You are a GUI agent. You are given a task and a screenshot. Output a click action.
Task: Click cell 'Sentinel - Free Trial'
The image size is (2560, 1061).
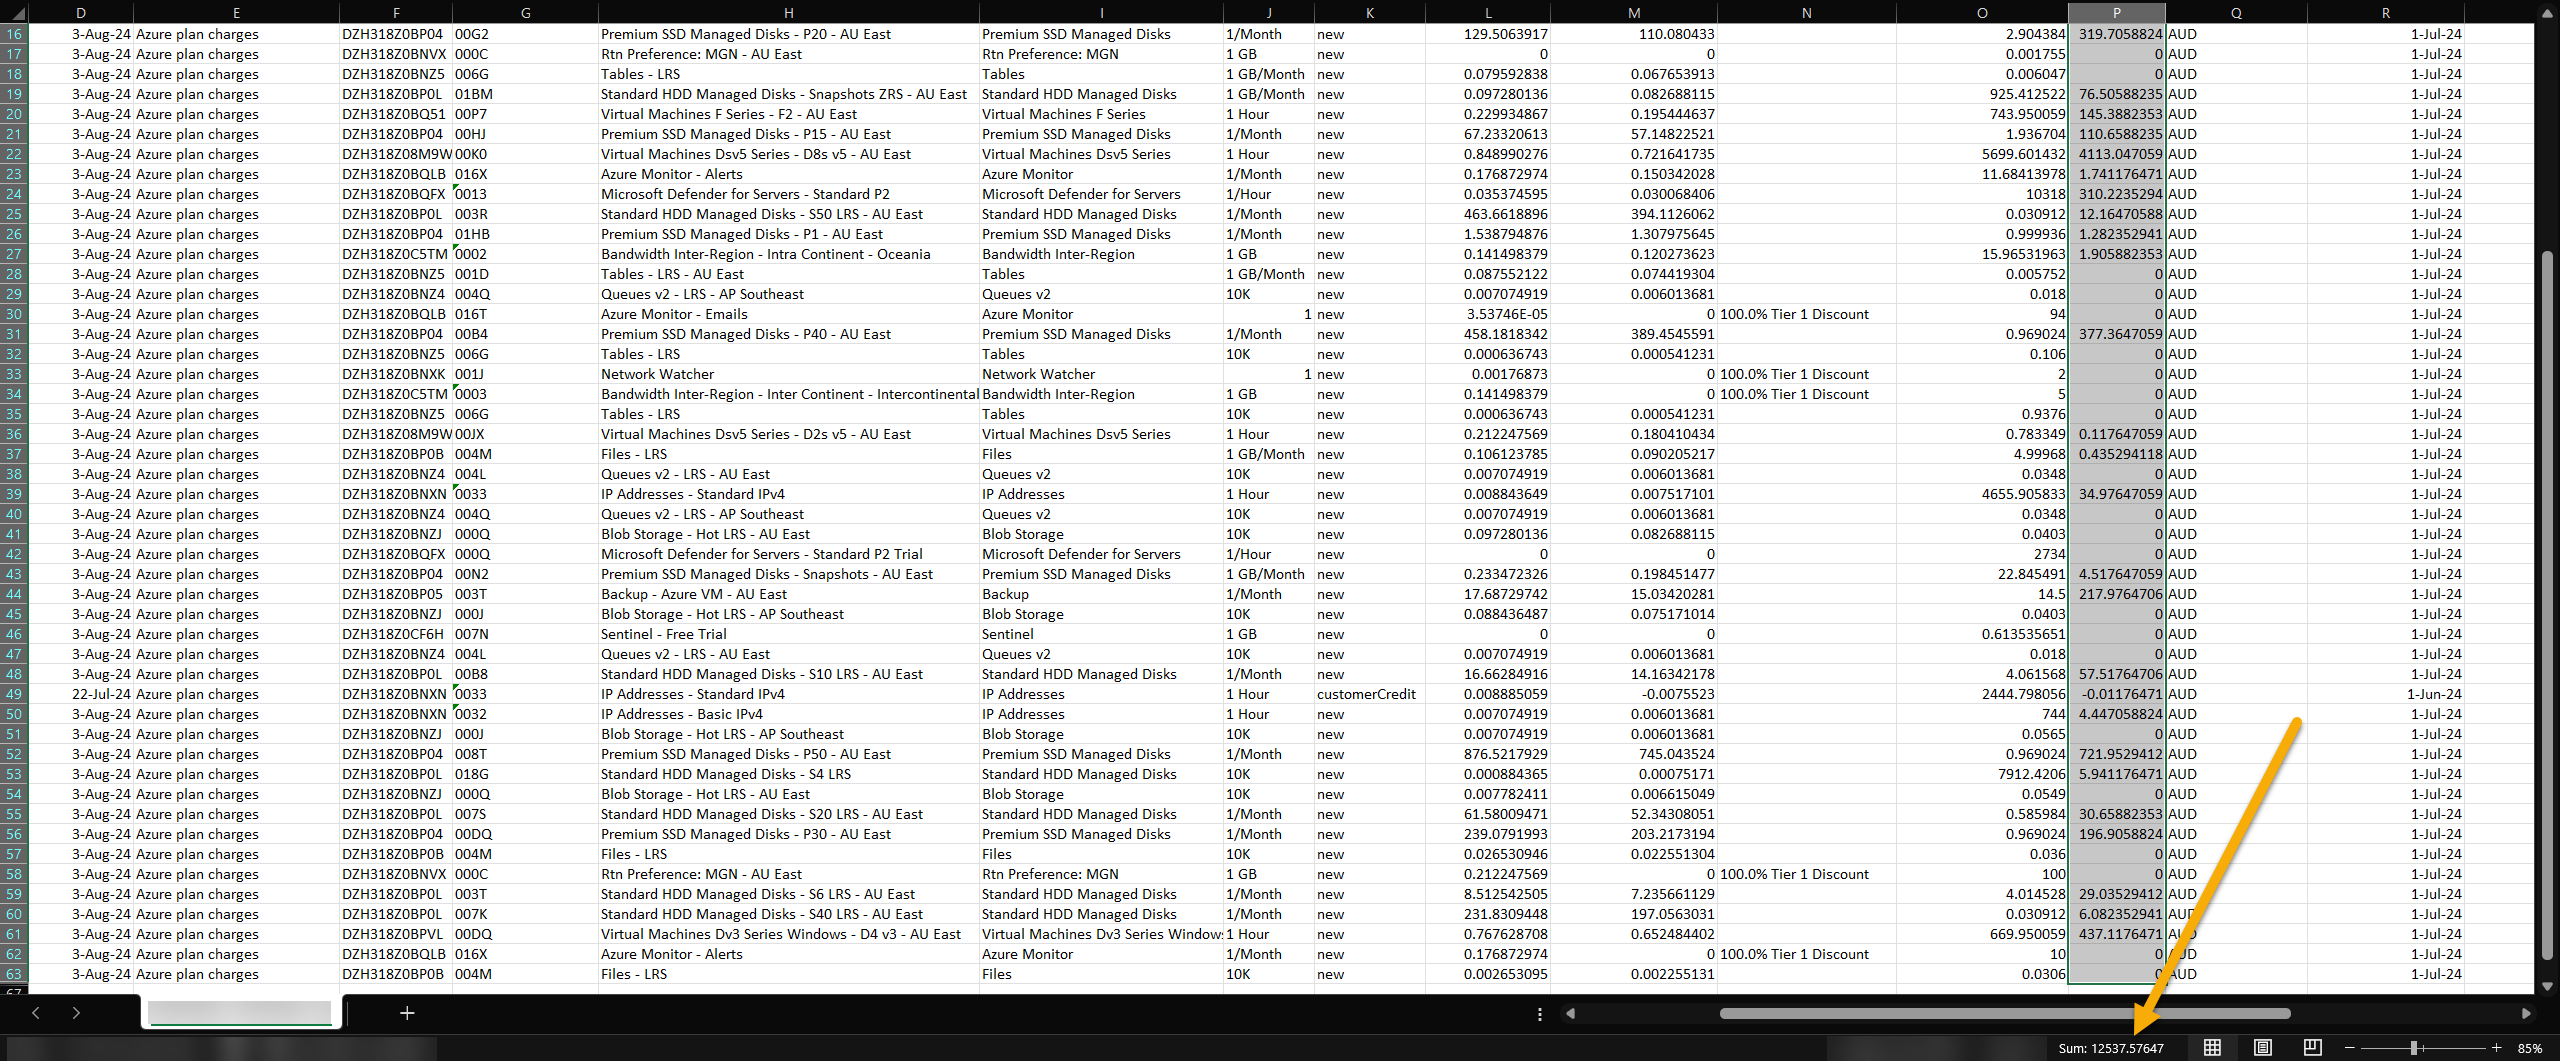coord(788,634)
